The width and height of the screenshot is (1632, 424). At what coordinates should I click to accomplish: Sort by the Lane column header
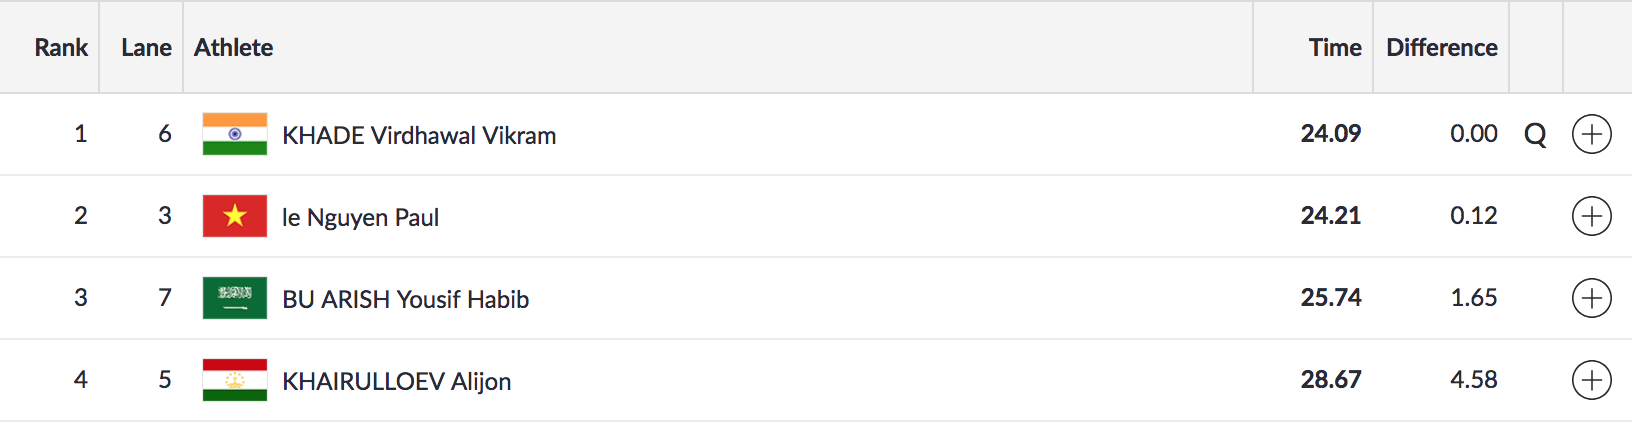[146, 48]
